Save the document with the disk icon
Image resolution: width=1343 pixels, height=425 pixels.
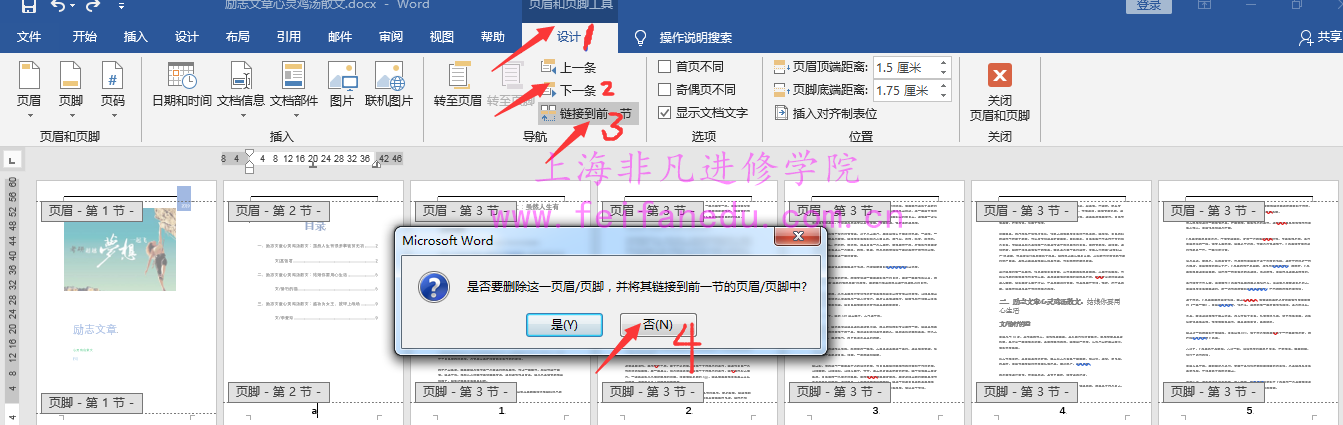click(28, 7)
